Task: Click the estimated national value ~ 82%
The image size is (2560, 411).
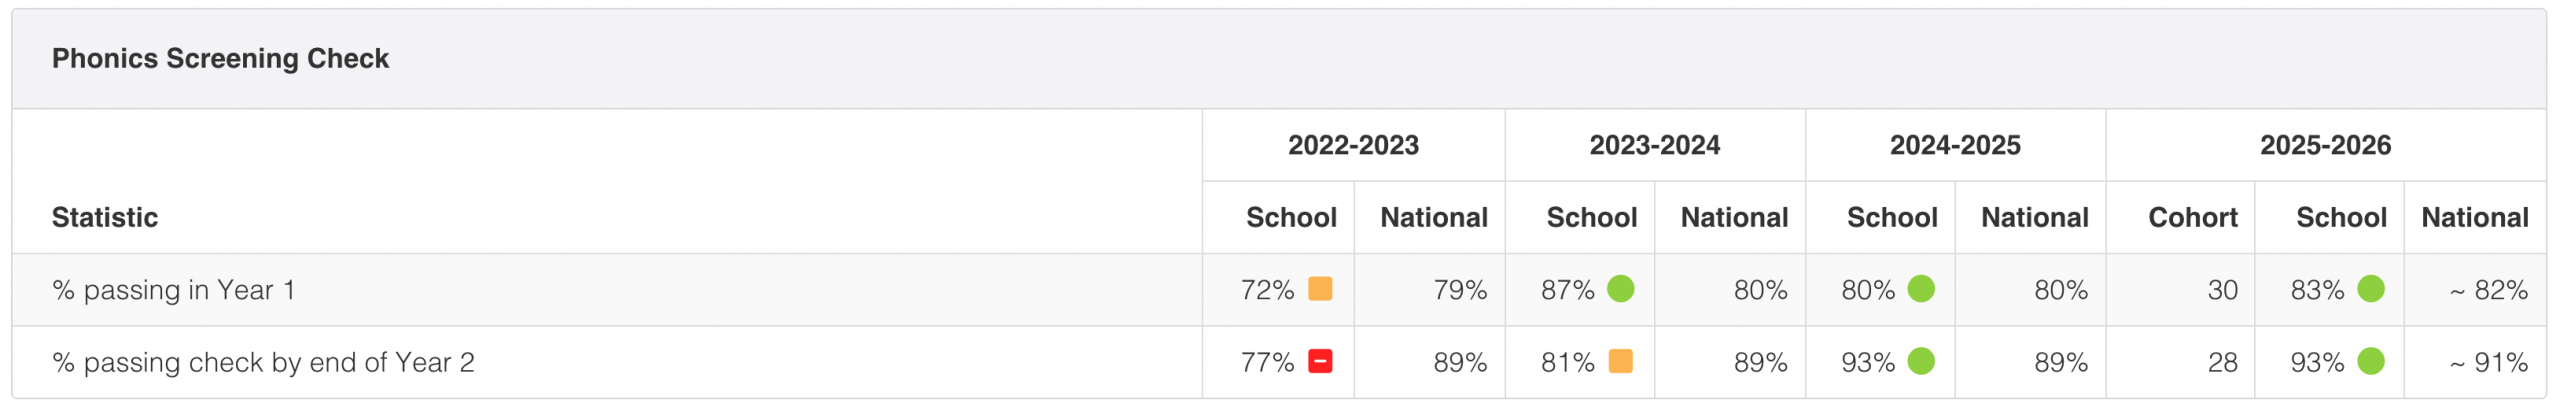Action: [x=2488, y=290]
